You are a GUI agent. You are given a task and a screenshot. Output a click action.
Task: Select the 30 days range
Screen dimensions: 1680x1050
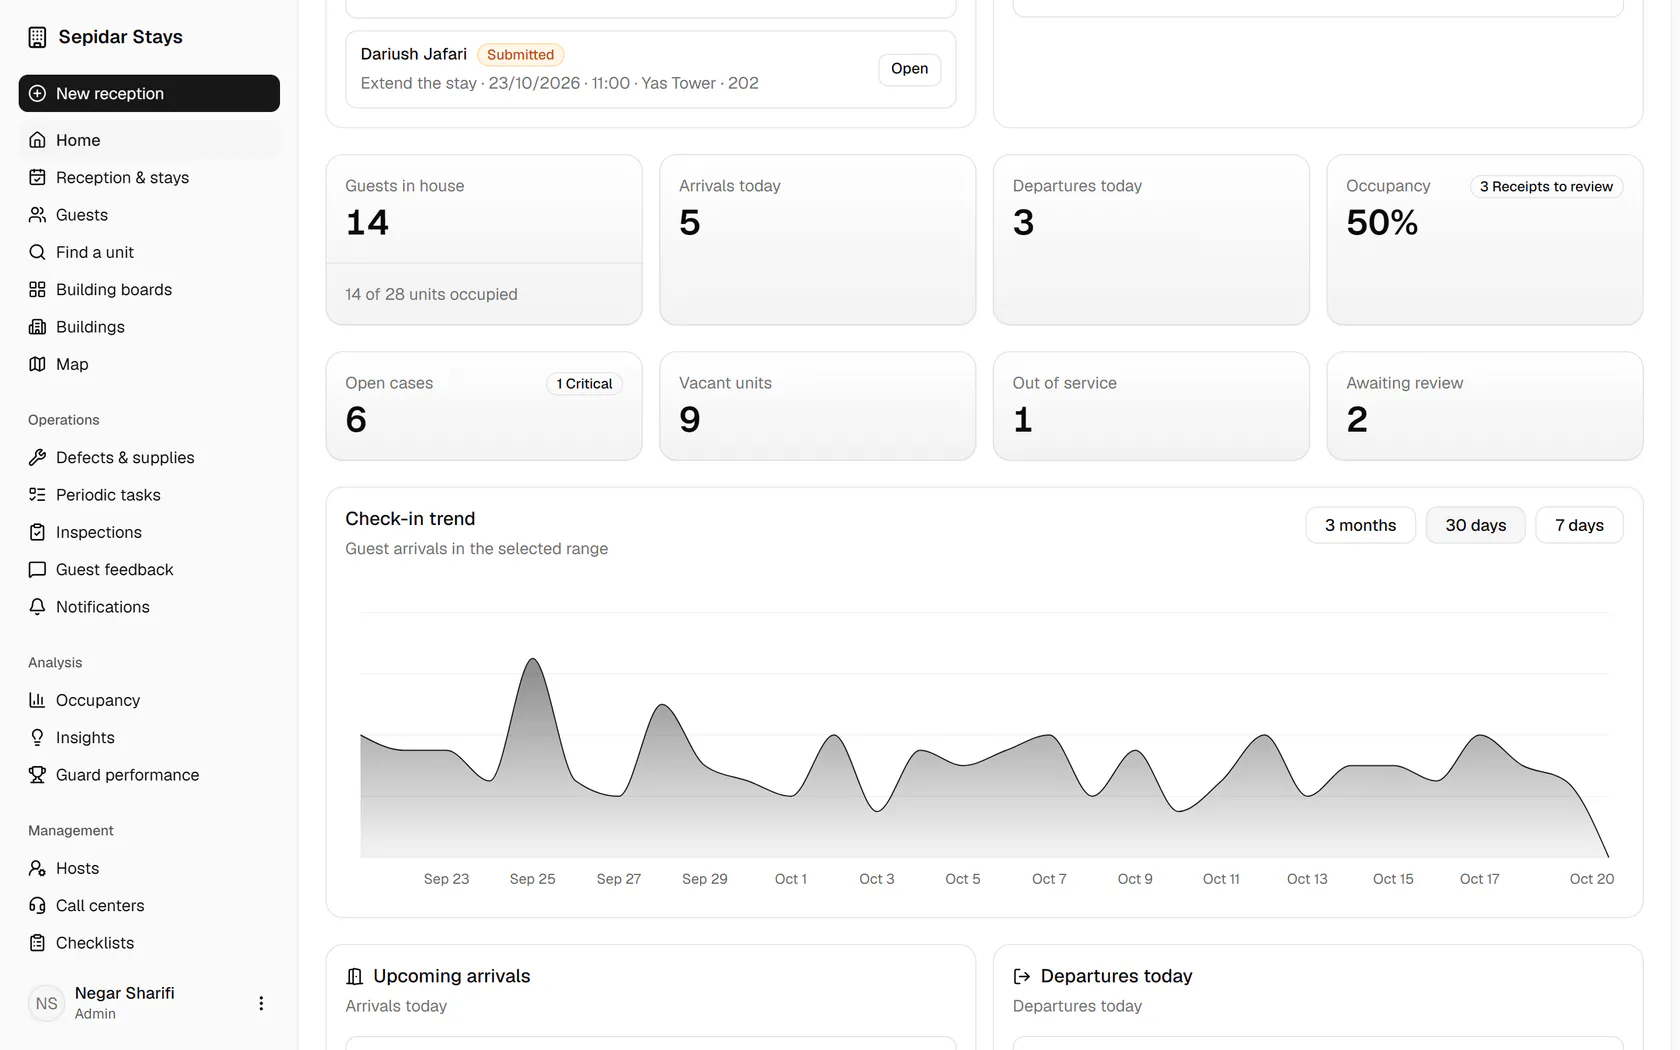click(x=1475, y=525)
